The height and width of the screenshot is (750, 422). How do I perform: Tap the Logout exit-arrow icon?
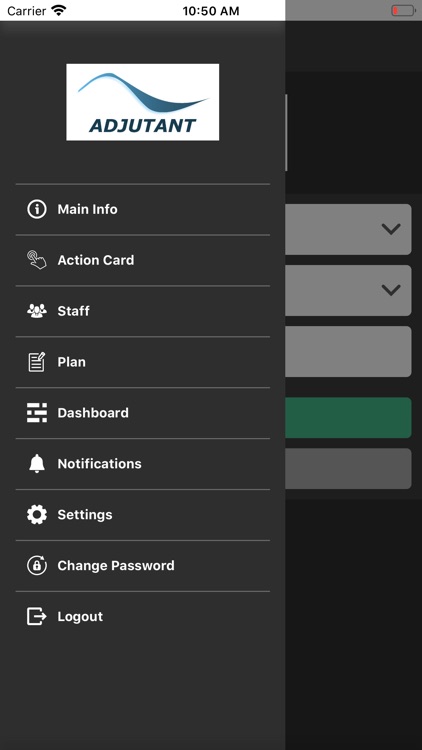37,616
